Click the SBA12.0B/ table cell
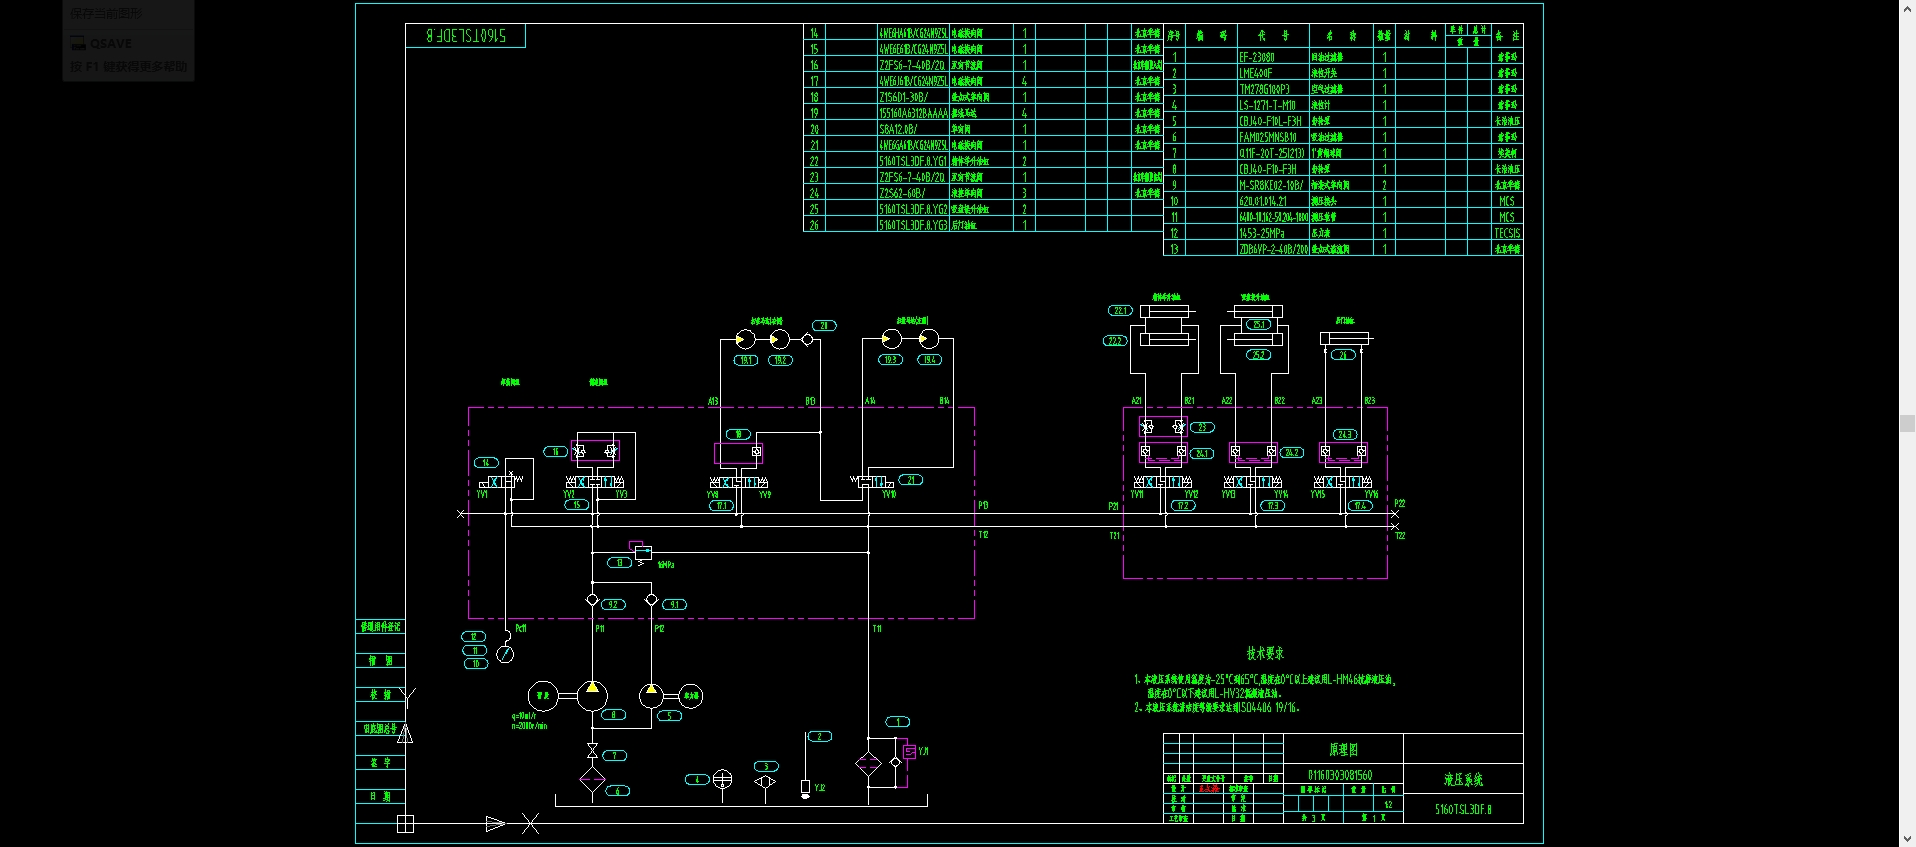This screenshot has width=1916, height=847. 913,129
